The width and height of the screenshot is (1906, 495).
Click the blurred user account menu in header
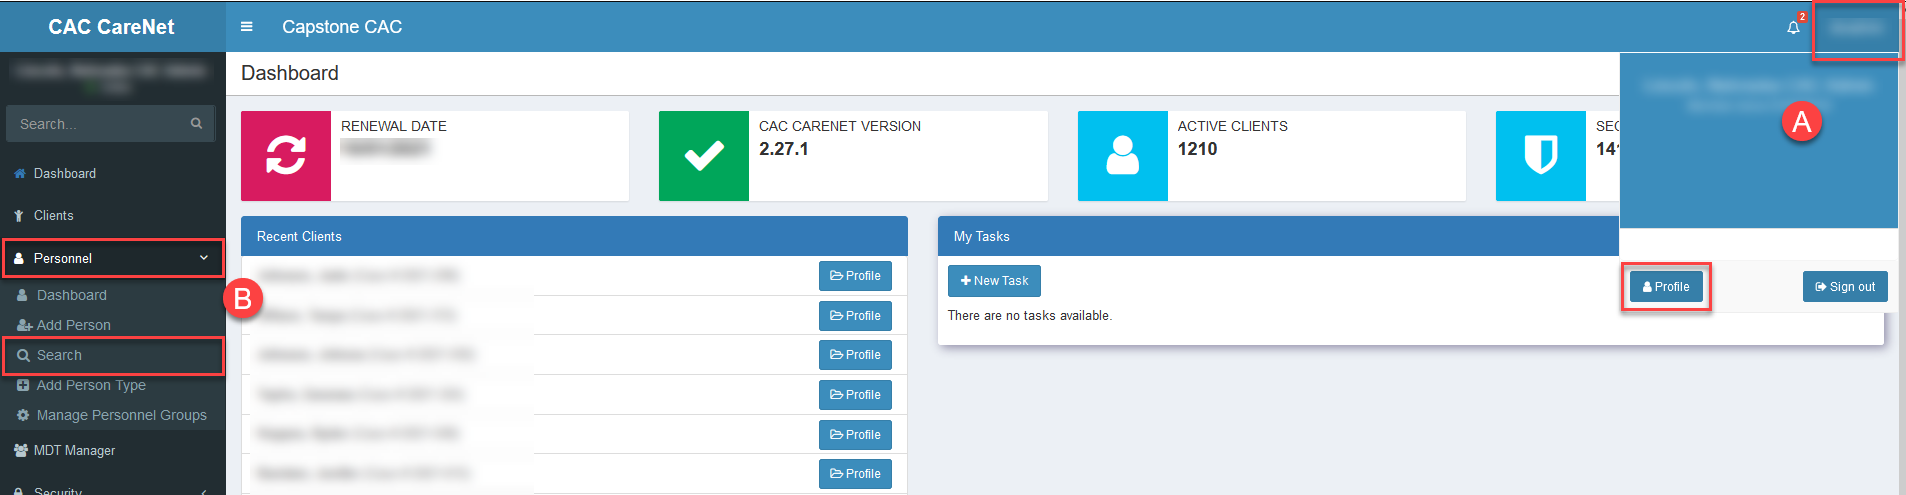(x=1857, y=28)
